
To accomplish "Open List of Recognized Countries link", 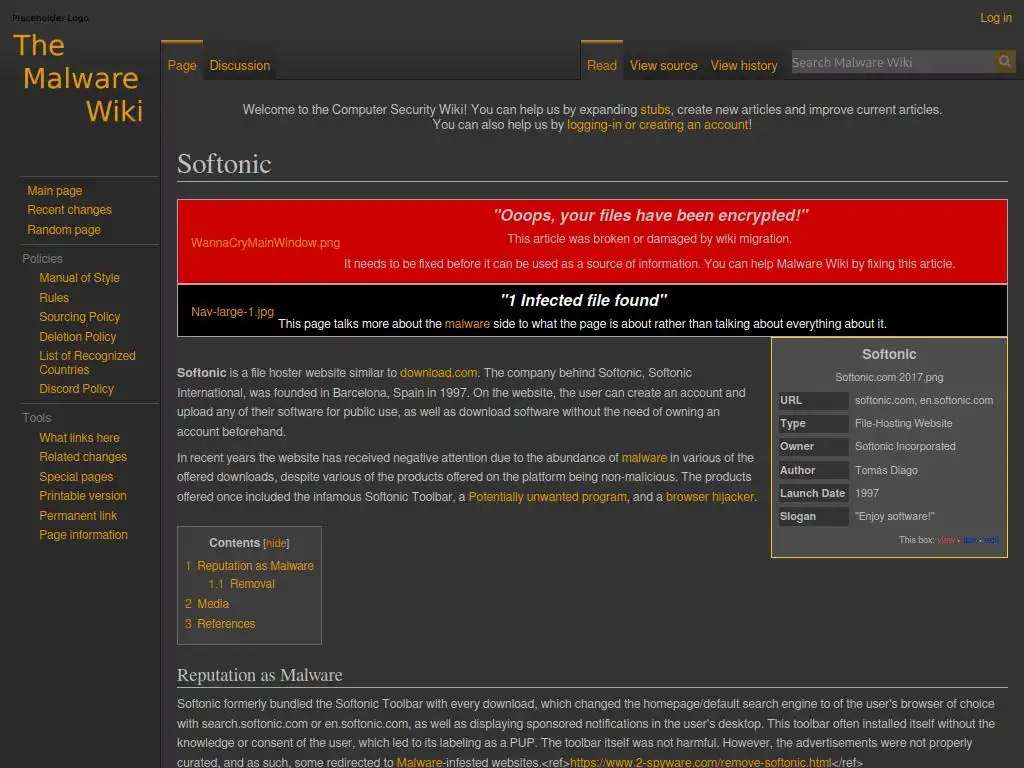I will 87,362.
